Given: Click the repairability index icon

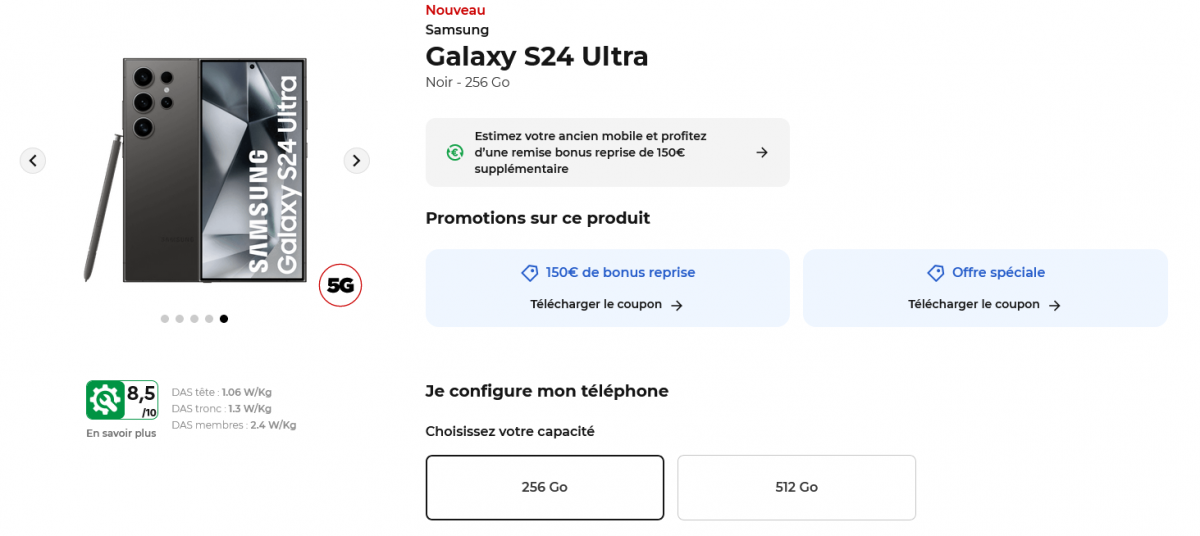Looking at the screenshot, I should click(105, 400).
